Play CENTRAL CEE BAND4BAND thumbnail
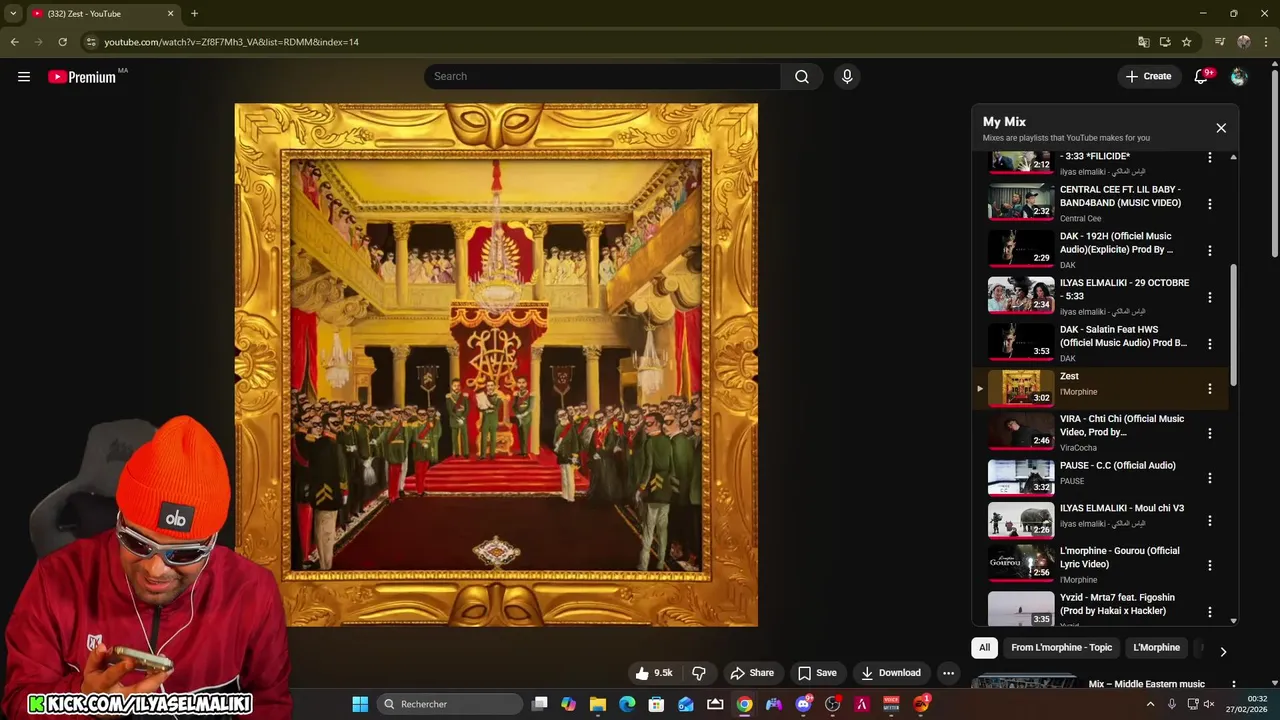Image resolution: width=1280 pixels, height=720 pixels. [1021, 203]
